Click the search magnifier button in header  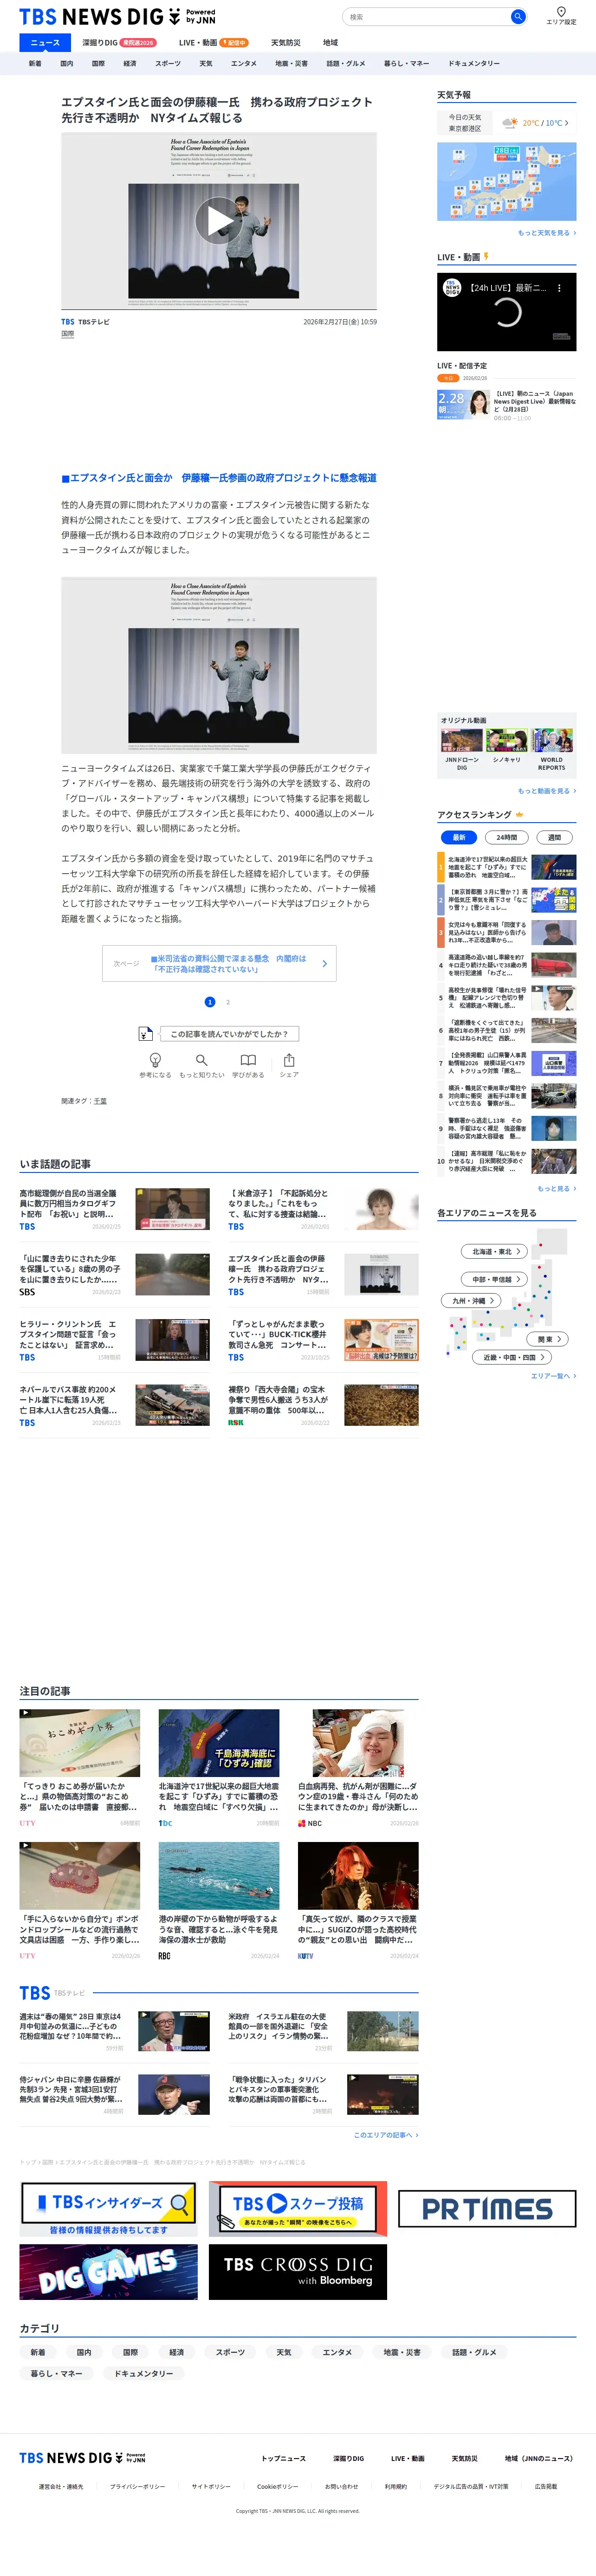pos(517,17)
